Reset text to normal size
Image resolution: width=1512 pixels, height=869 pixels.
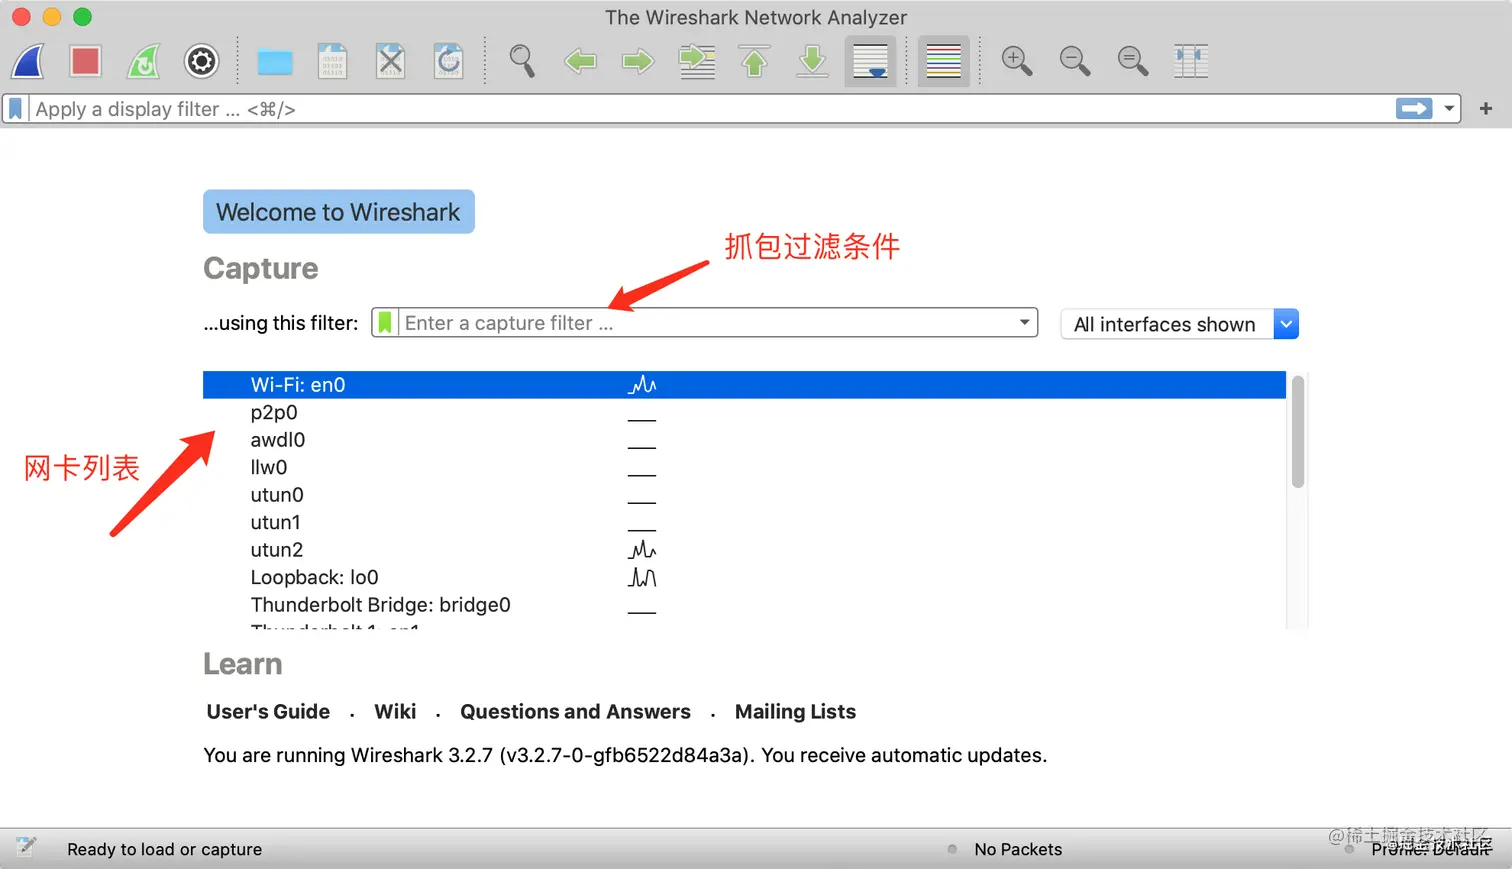point(1133,62)
